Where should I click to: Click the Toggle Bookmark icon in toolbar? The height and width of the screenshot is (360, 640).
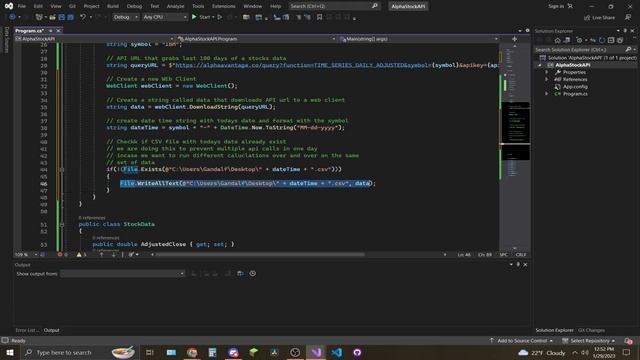pyautogui.click(x=319, y=17)
